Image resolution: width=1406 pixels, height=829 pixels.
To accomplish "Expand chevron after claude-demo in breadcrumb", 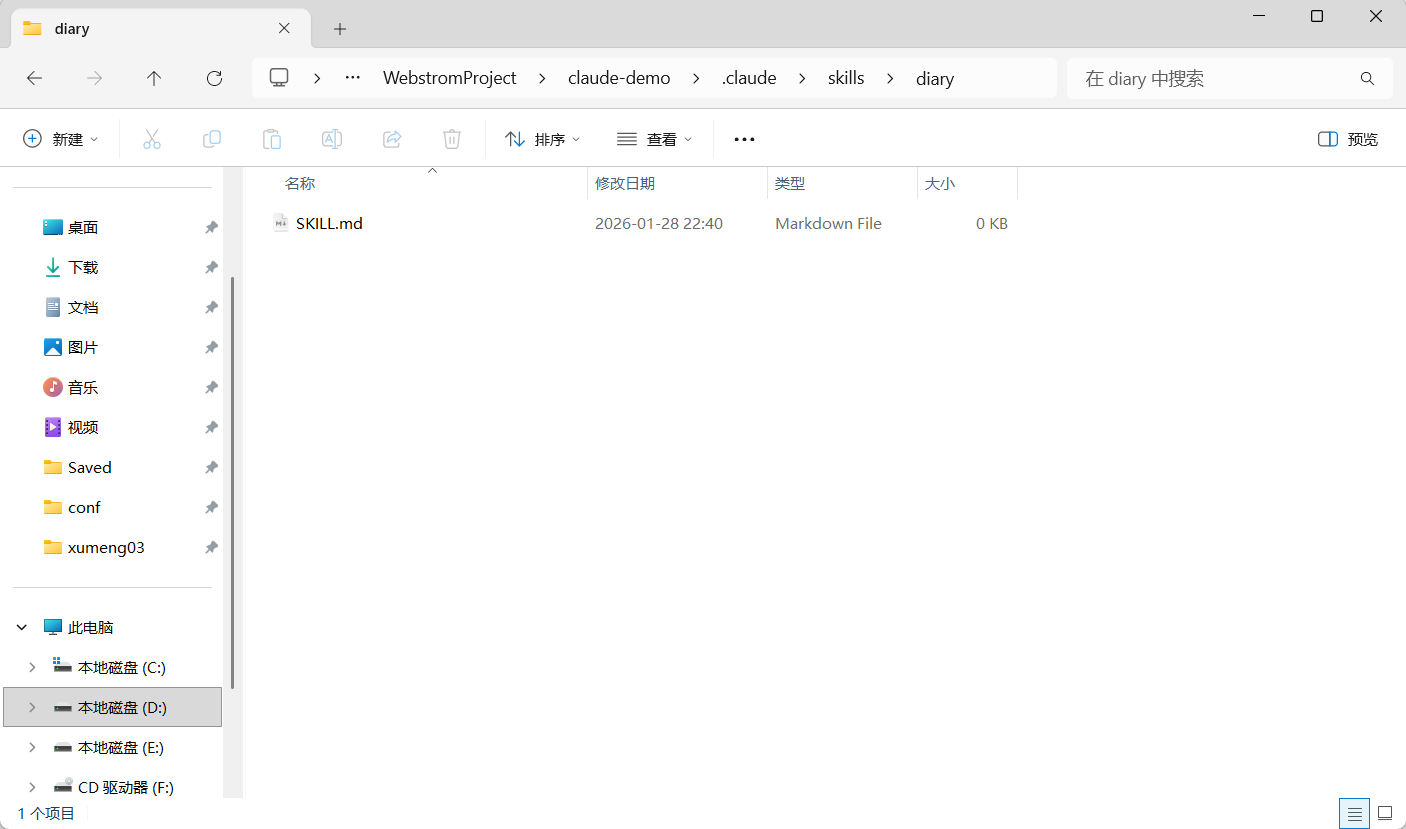I will click(x=697, y=78).
